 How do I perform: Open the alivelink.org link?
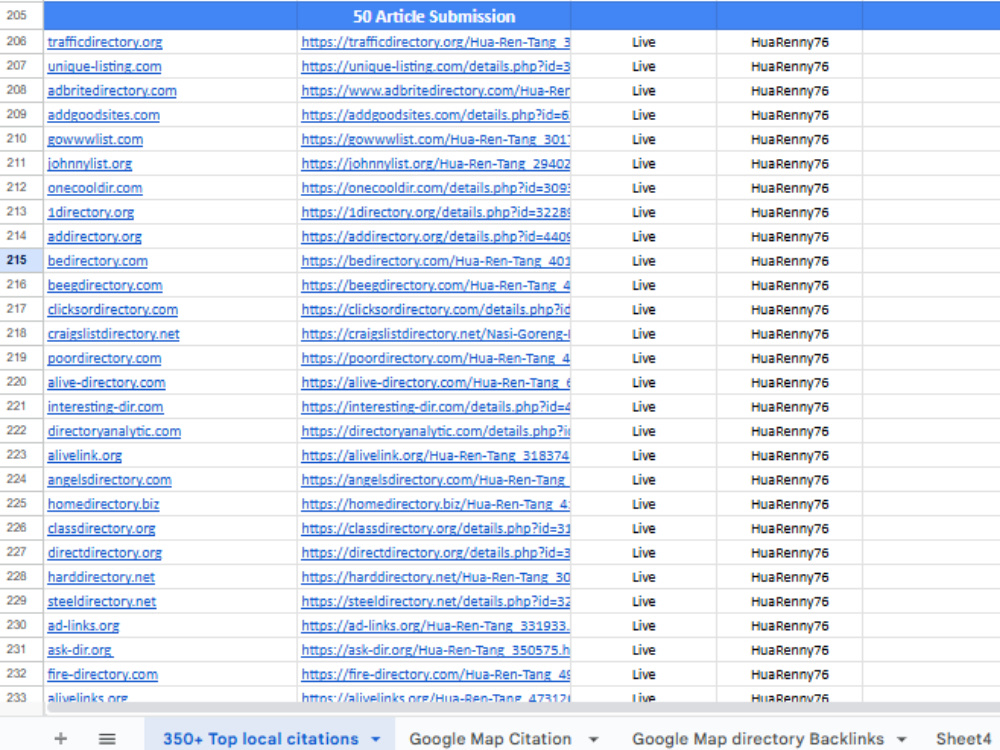[x=85, y=455]
